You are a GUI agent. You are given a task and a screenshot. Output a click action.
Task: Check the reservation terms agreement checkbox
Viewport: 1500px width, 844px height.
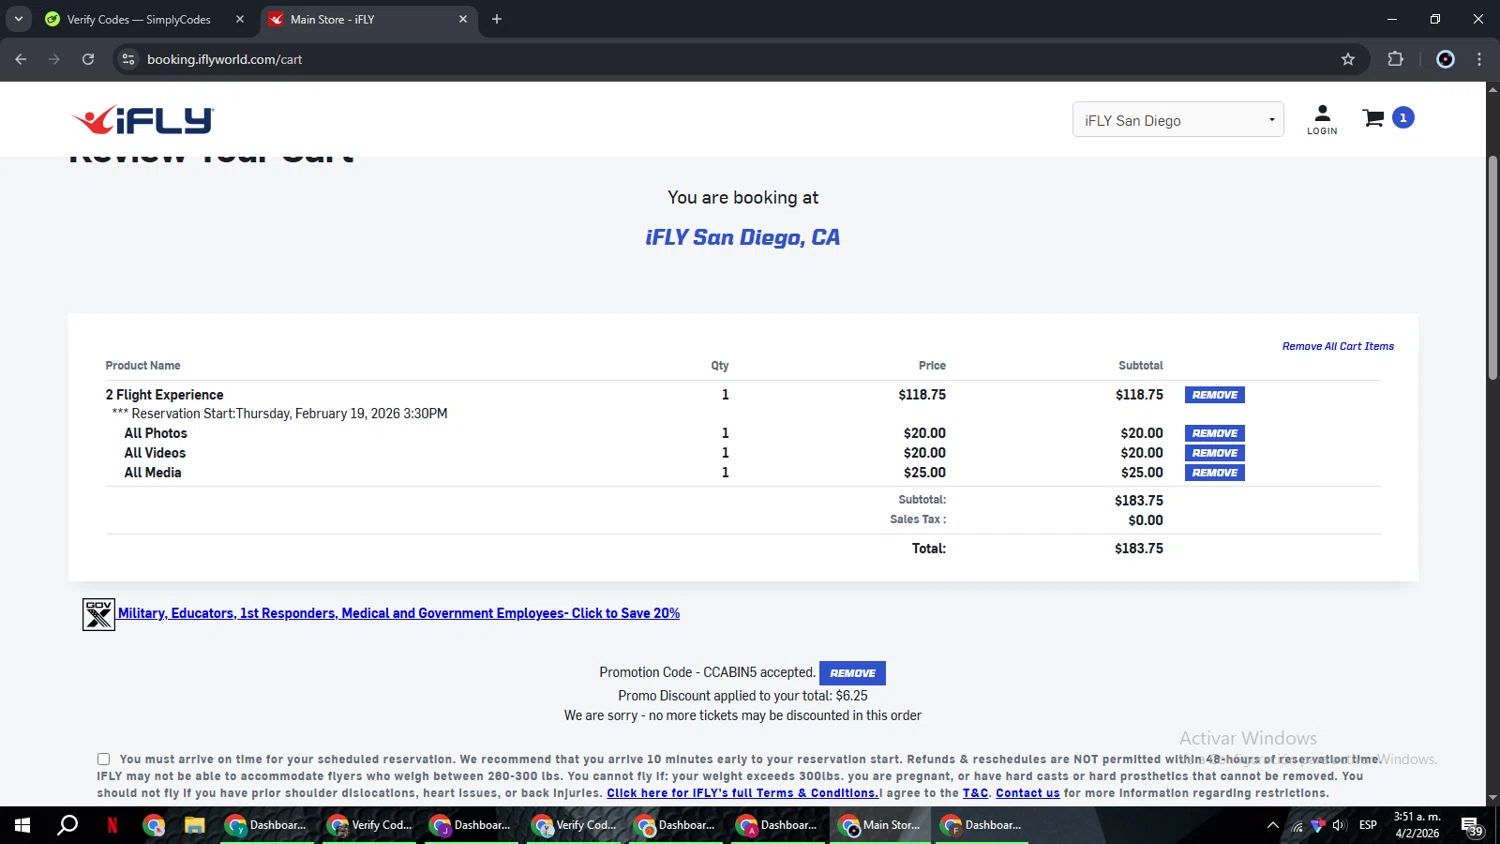(x=103, y=759)
